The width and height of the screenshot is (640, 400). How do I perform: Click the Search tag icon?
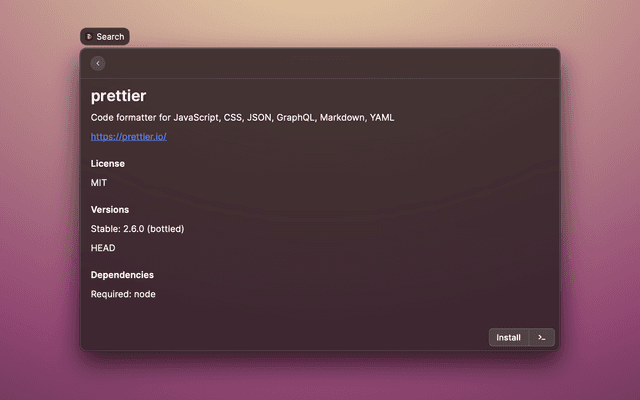89,37
